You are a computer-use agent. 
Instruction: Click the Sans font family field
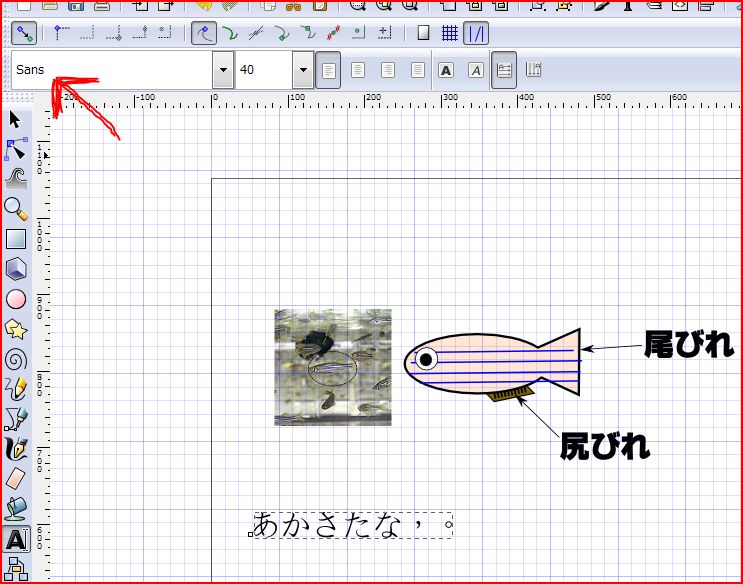[112, 70]
